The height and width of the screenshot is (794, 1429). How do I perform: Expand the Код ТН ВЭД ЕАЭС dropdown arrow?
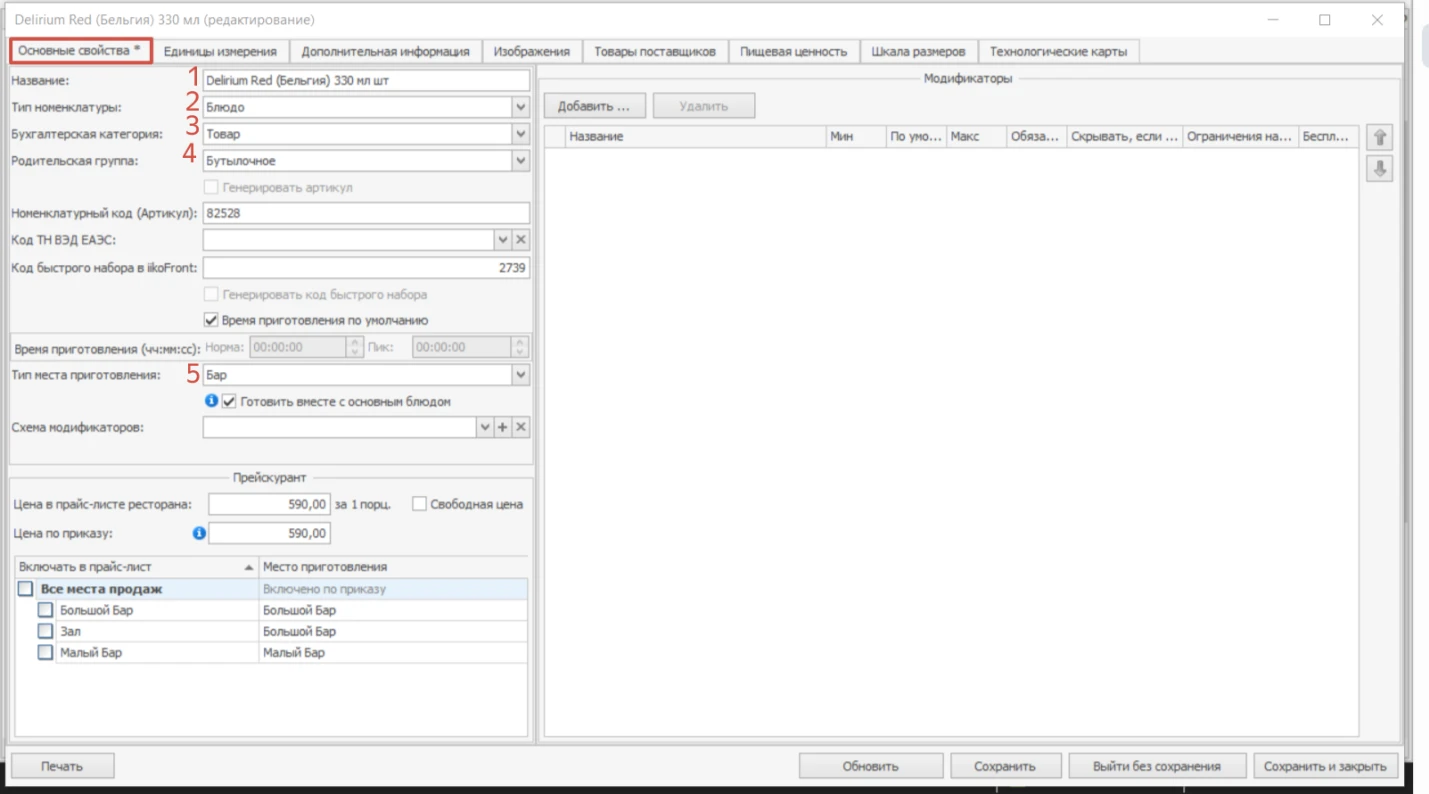[503, 240]
